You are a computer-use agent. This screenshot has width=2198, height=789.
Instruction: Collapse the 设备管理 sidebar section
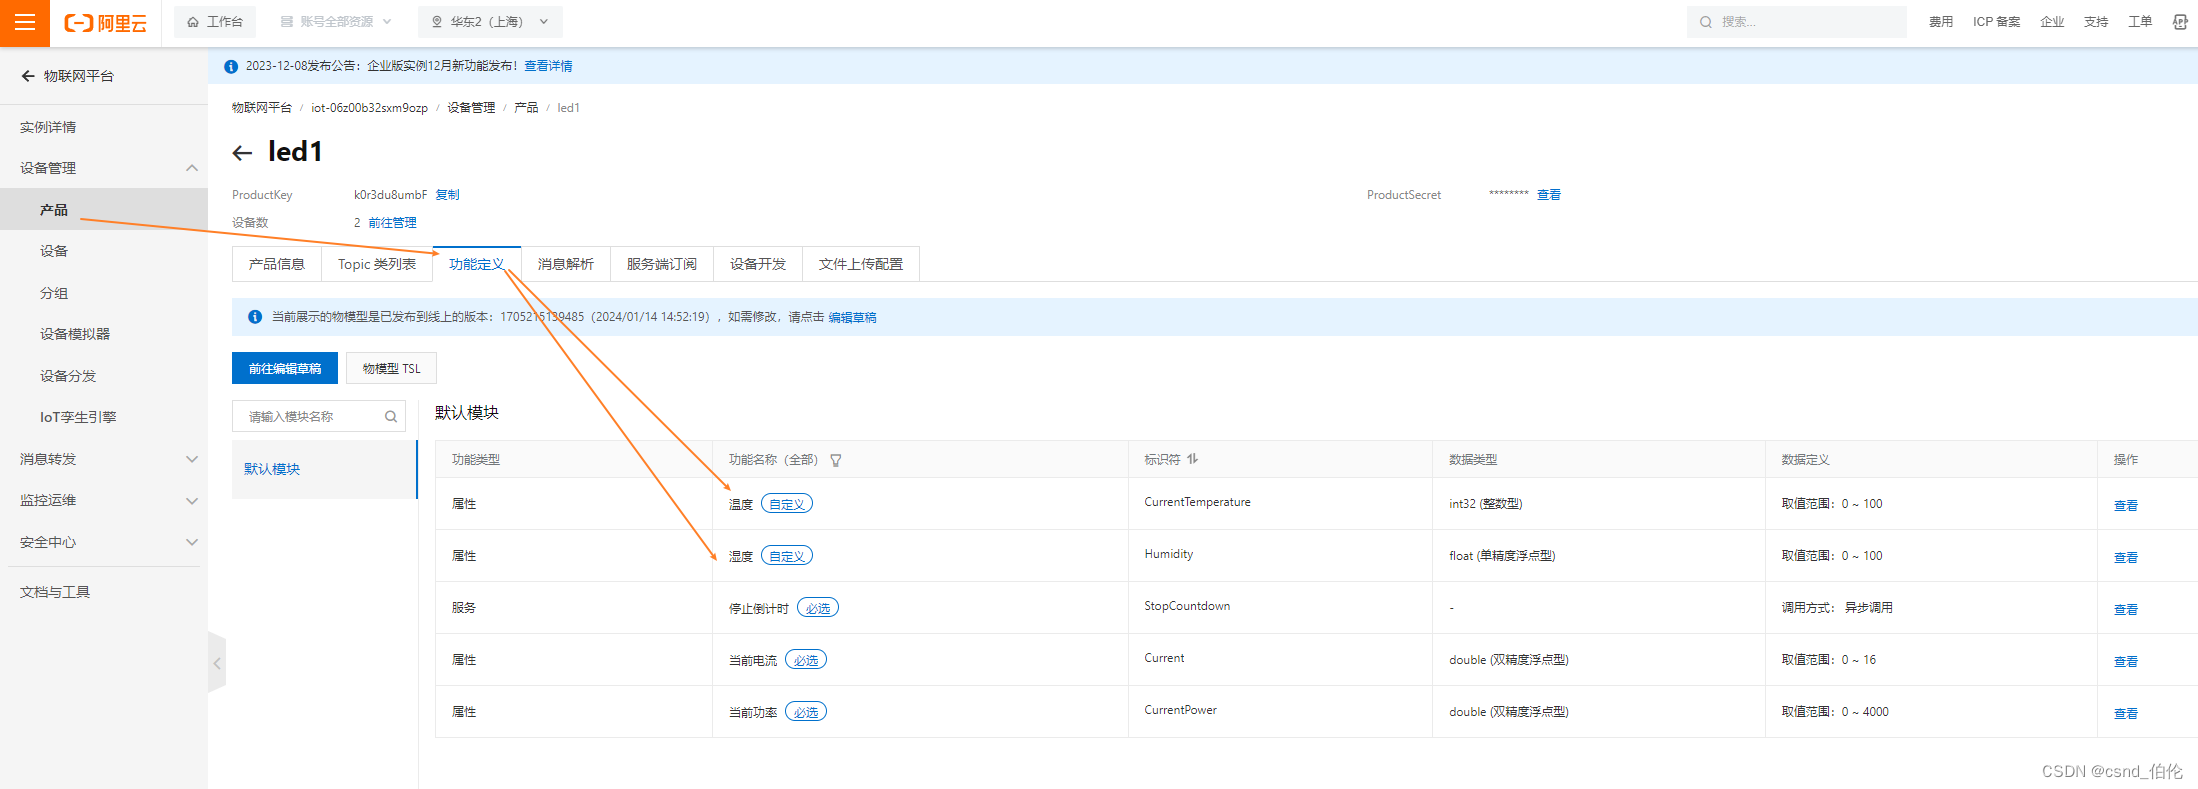tap(192, 168)
